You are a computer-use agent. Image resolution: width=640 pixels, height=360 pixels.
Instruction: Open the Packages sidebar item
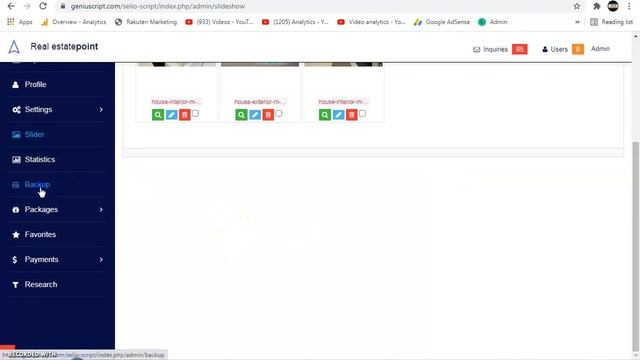coord(41,209)
